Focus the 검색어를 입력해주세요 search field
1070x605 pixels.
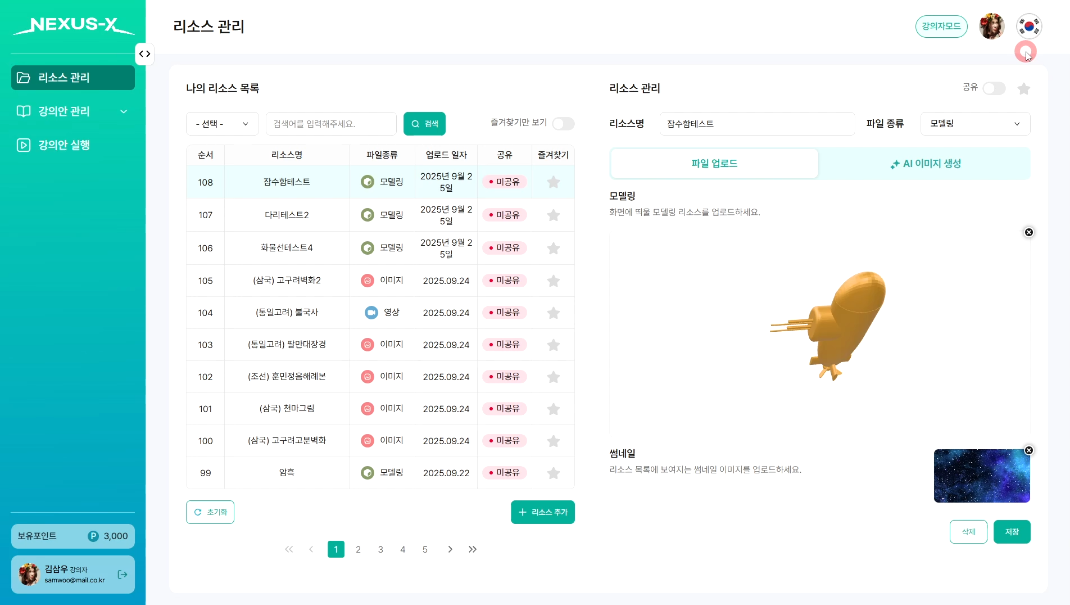coord(331,123)
